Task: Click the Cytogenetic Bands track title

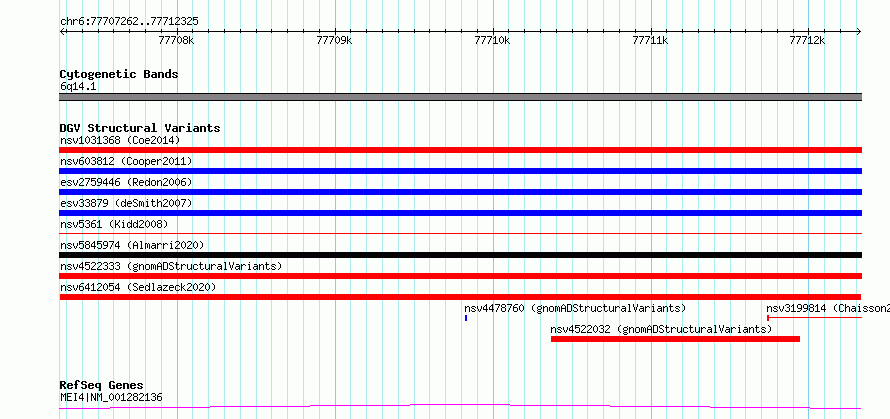Action: [119, 74]
